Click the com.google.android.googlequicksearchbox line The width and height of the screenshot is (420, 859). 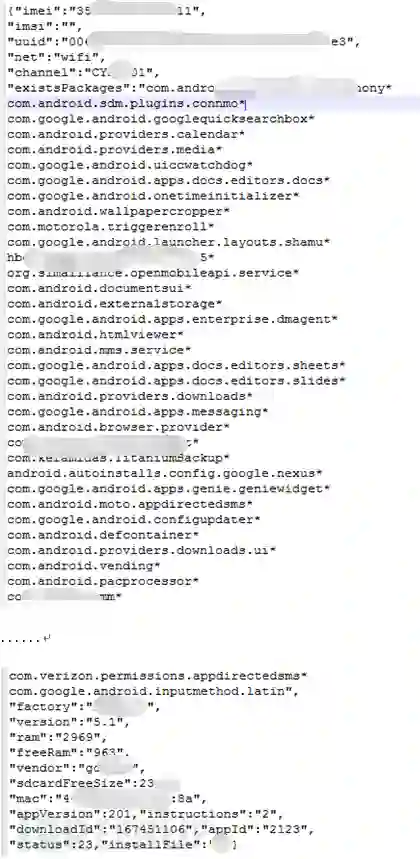tap(161, 118)
